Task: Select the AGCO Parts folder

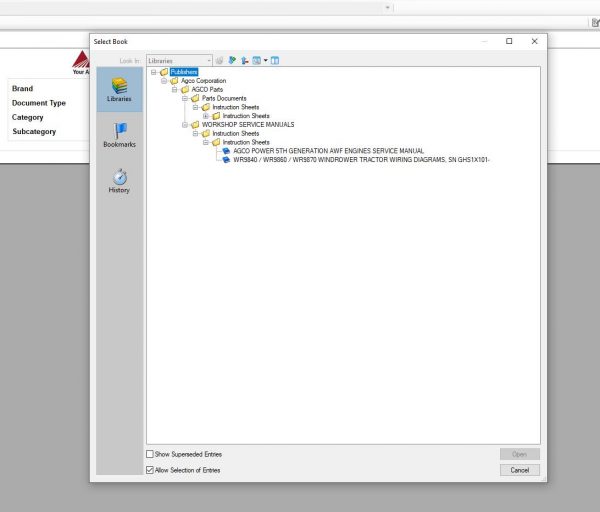Action: click(x=207, y=90)
